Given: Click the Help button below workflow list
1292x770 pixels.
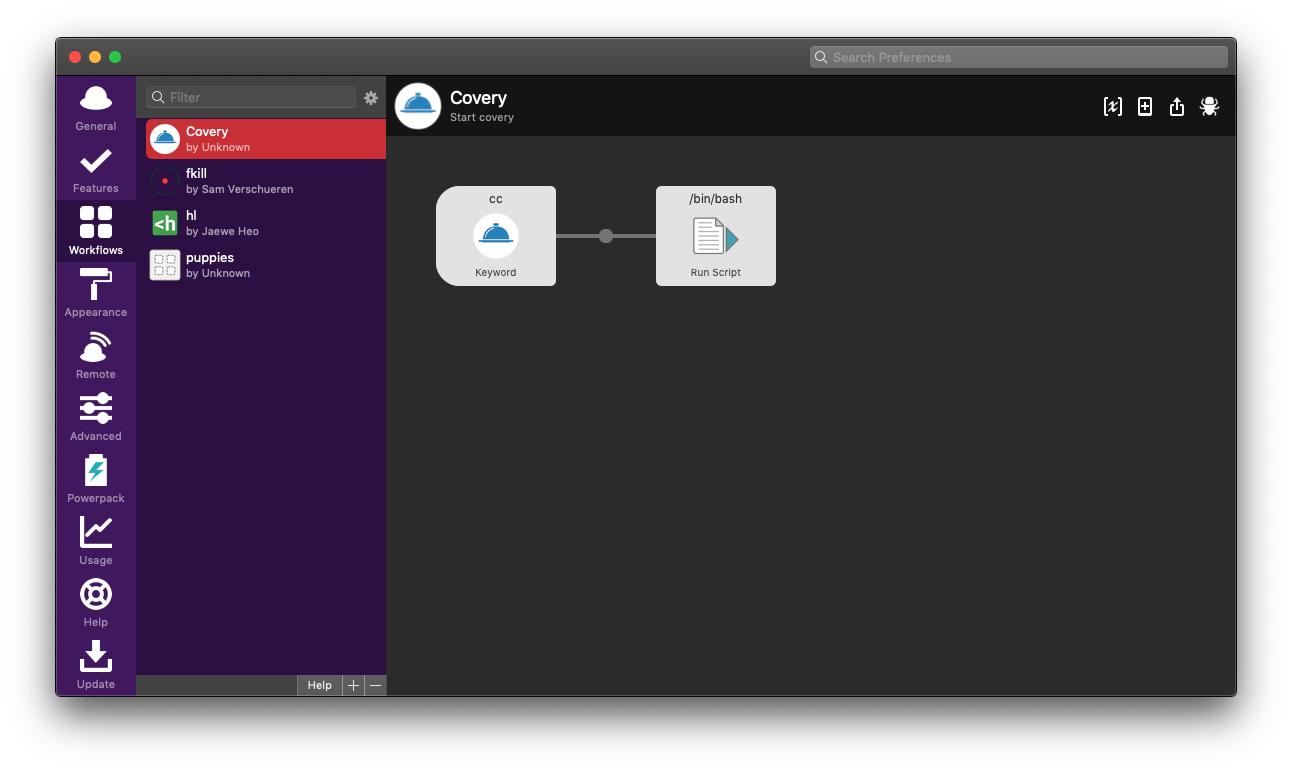Looking at the screenshot, I should pos(319,685).
